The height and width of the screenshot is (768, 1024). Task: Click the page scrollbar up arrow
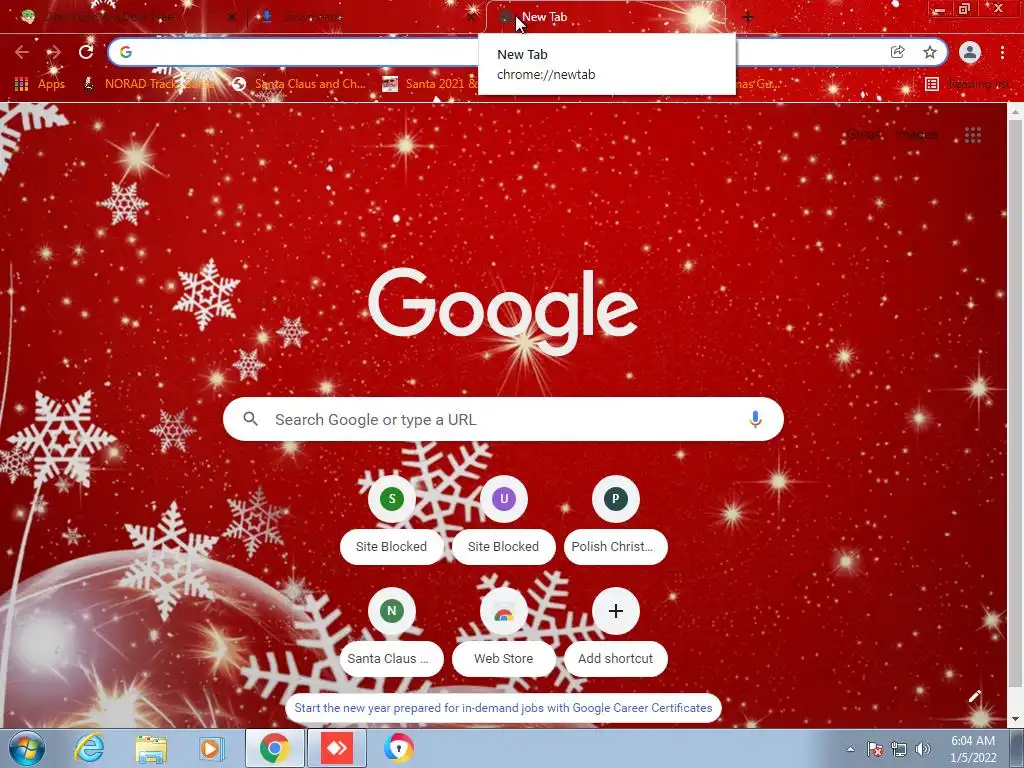[1016, 112]
